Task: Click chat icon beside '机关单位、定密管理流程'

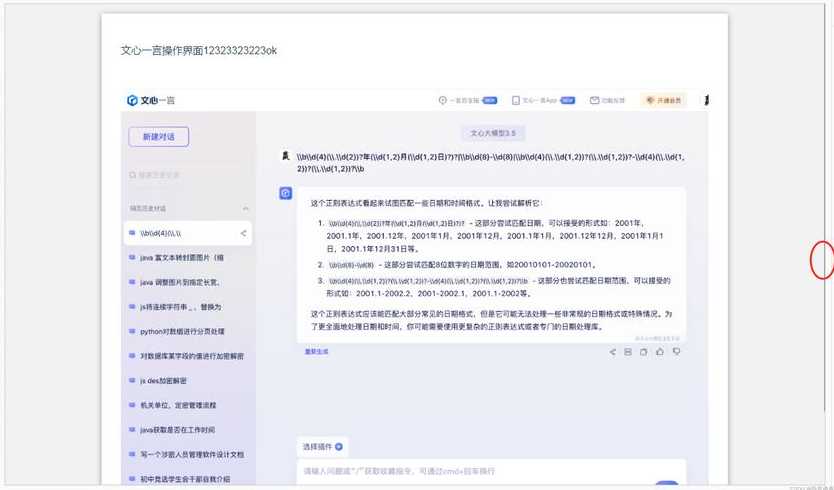Action: [x=132, y=405]
